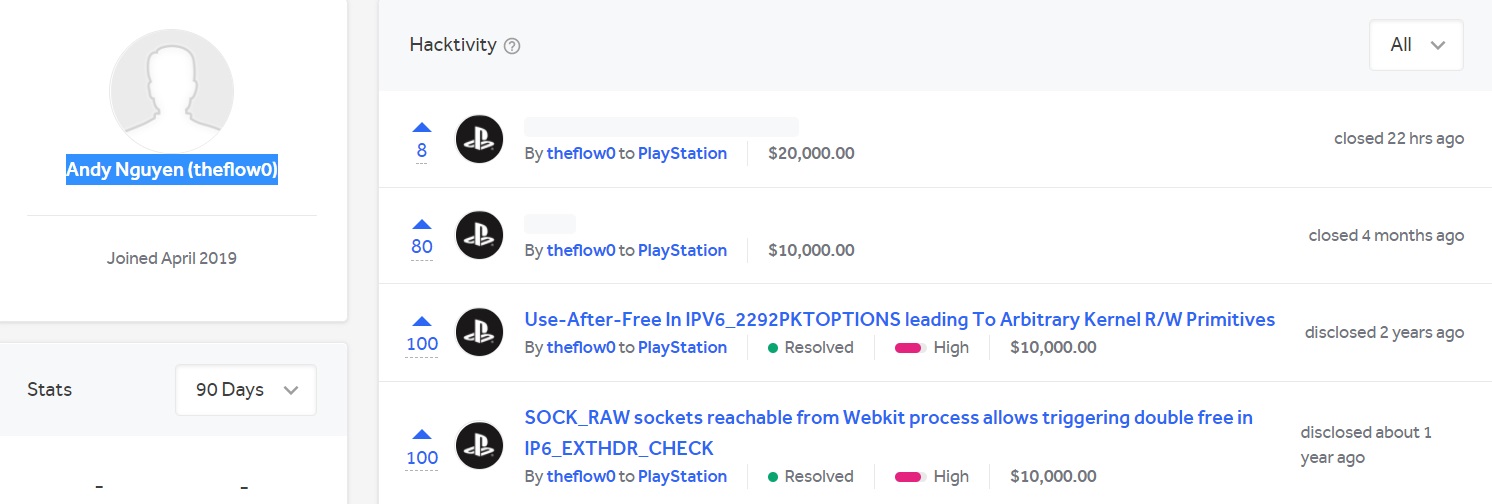Click PlayStation program link on the 80-vote report
The width and height of the screenshot is (1492, 504).
pos(682,250)
